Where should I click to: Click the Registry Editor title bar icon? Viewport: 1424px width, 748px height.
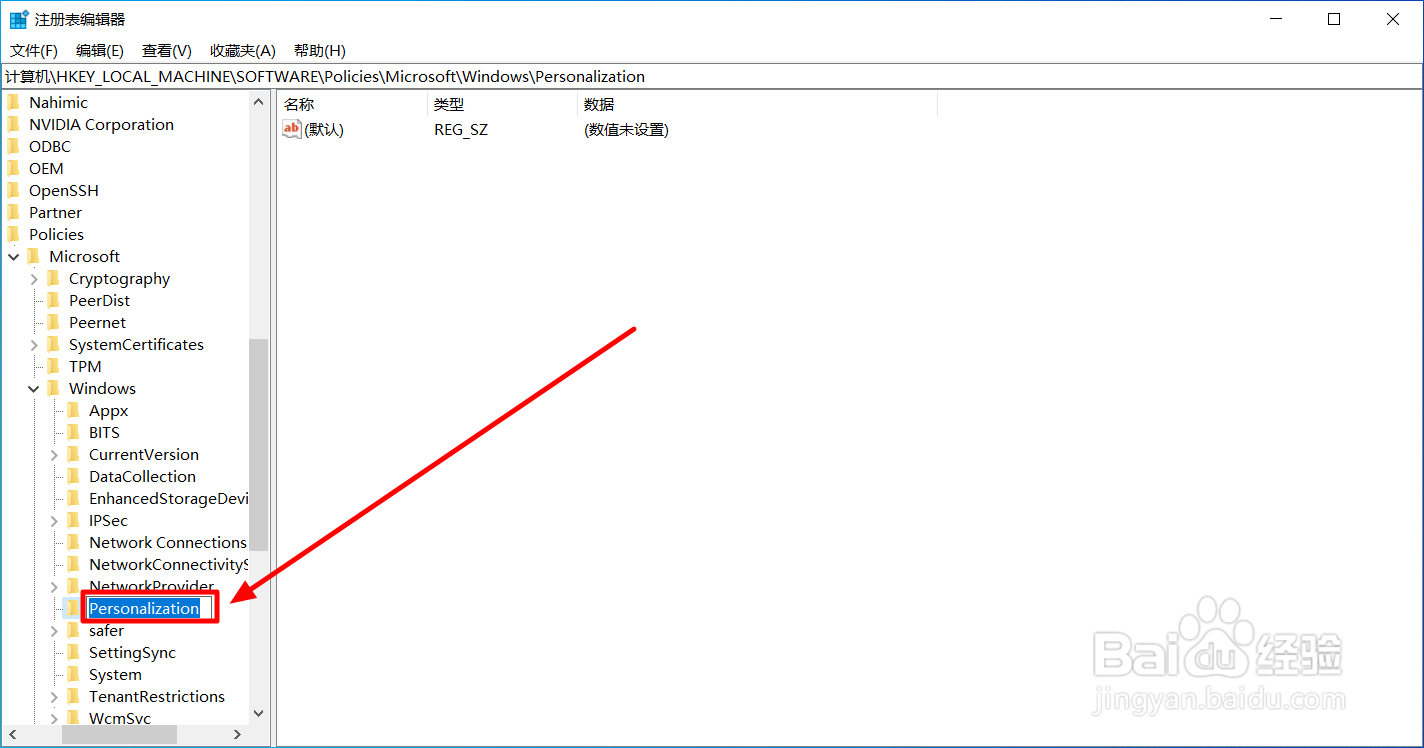15,18
